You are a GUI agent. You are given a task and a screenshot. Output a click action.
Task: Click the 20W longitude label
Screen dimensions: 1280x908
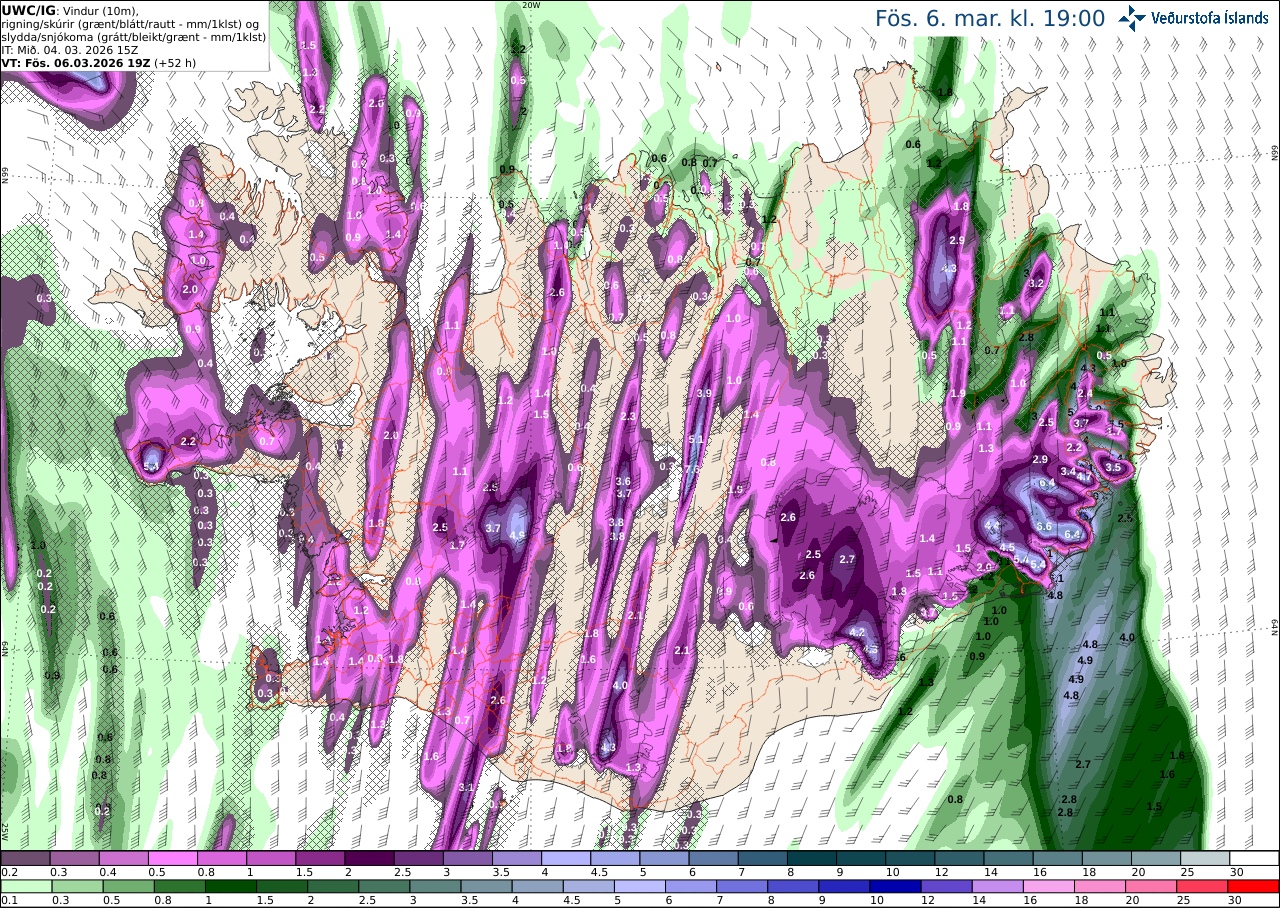[530, 5]
